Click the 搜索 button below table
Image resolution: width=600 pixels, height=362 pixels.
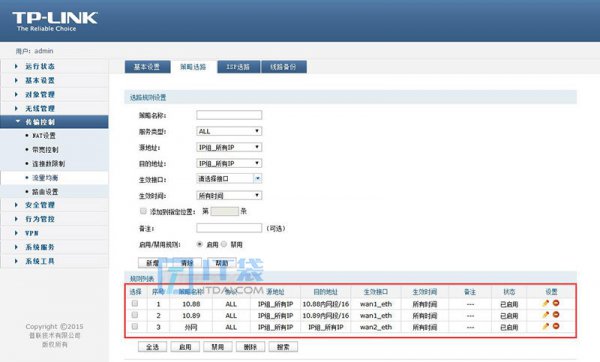click(x=283, y=347)
